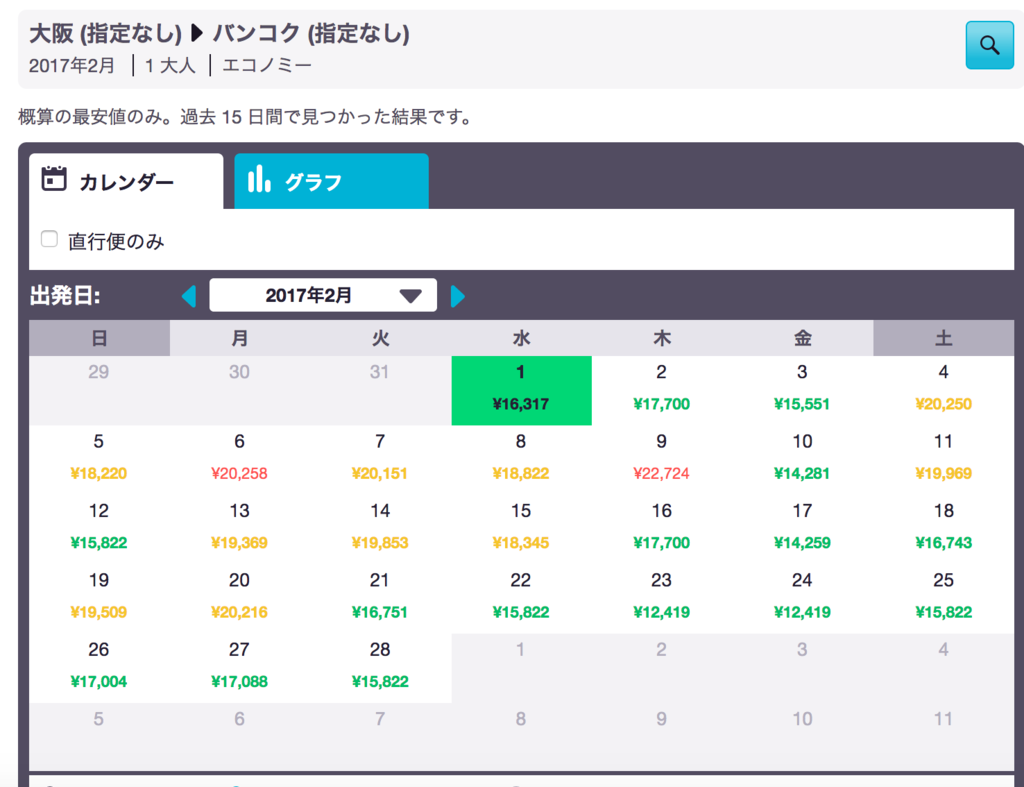Switch to the グラフ tab
1024x787 pixels.
tap(331, 181)
